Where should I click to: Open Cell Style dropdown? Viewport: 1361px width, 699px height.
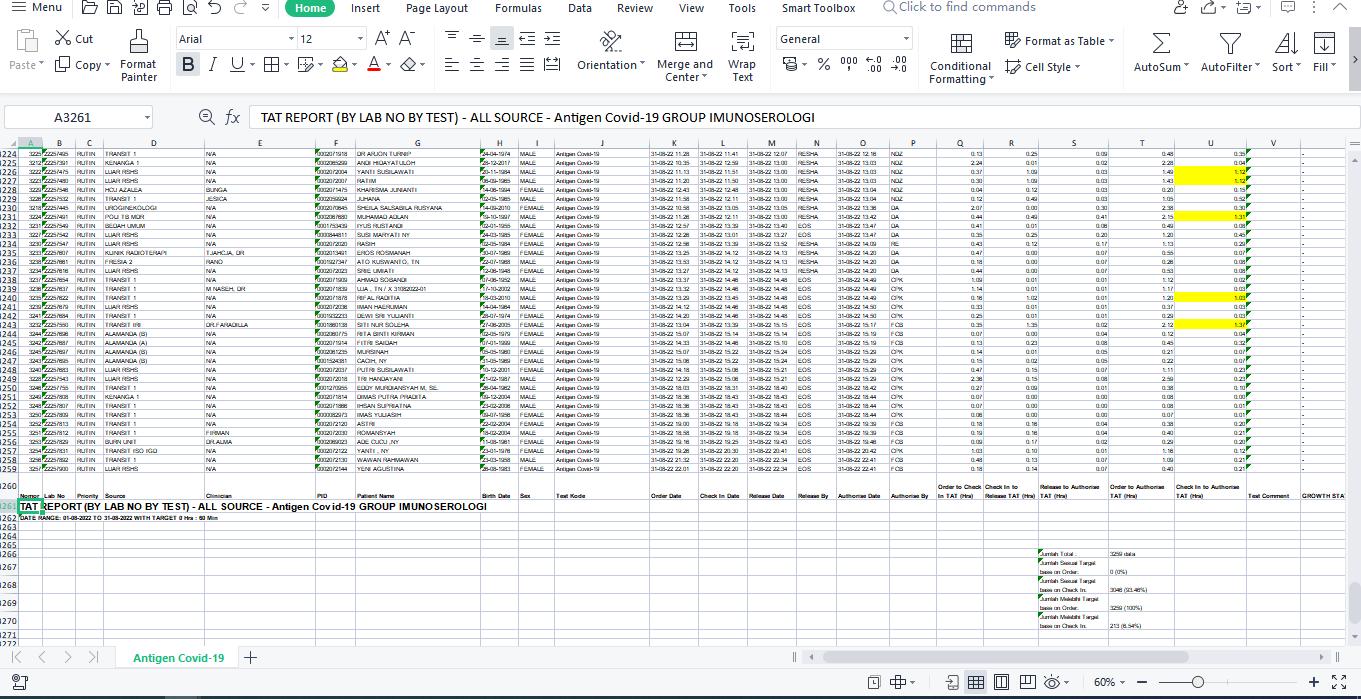(x=1042, y=67)
